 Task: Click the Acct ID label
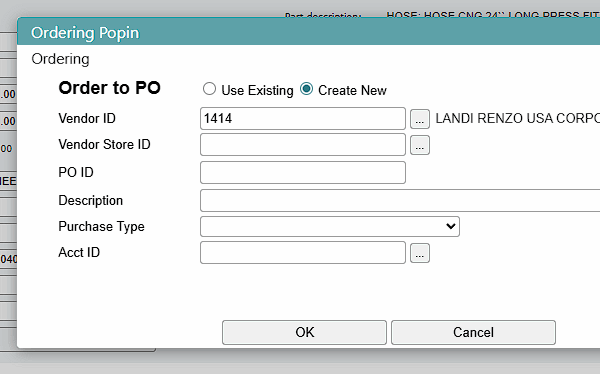(79, 252)
